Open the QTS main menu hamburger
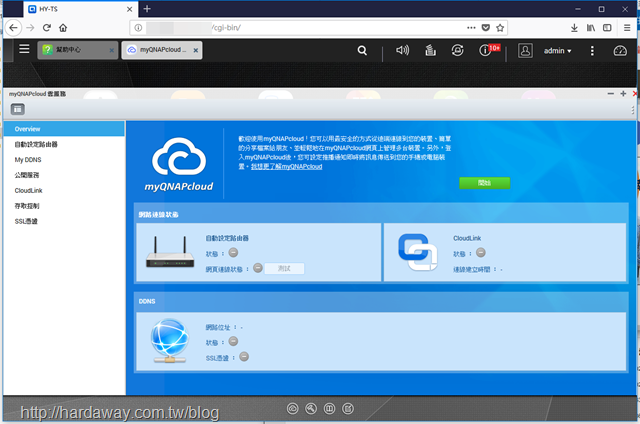The height and width of the screenshot is (424, 640). tap(24, 49)
